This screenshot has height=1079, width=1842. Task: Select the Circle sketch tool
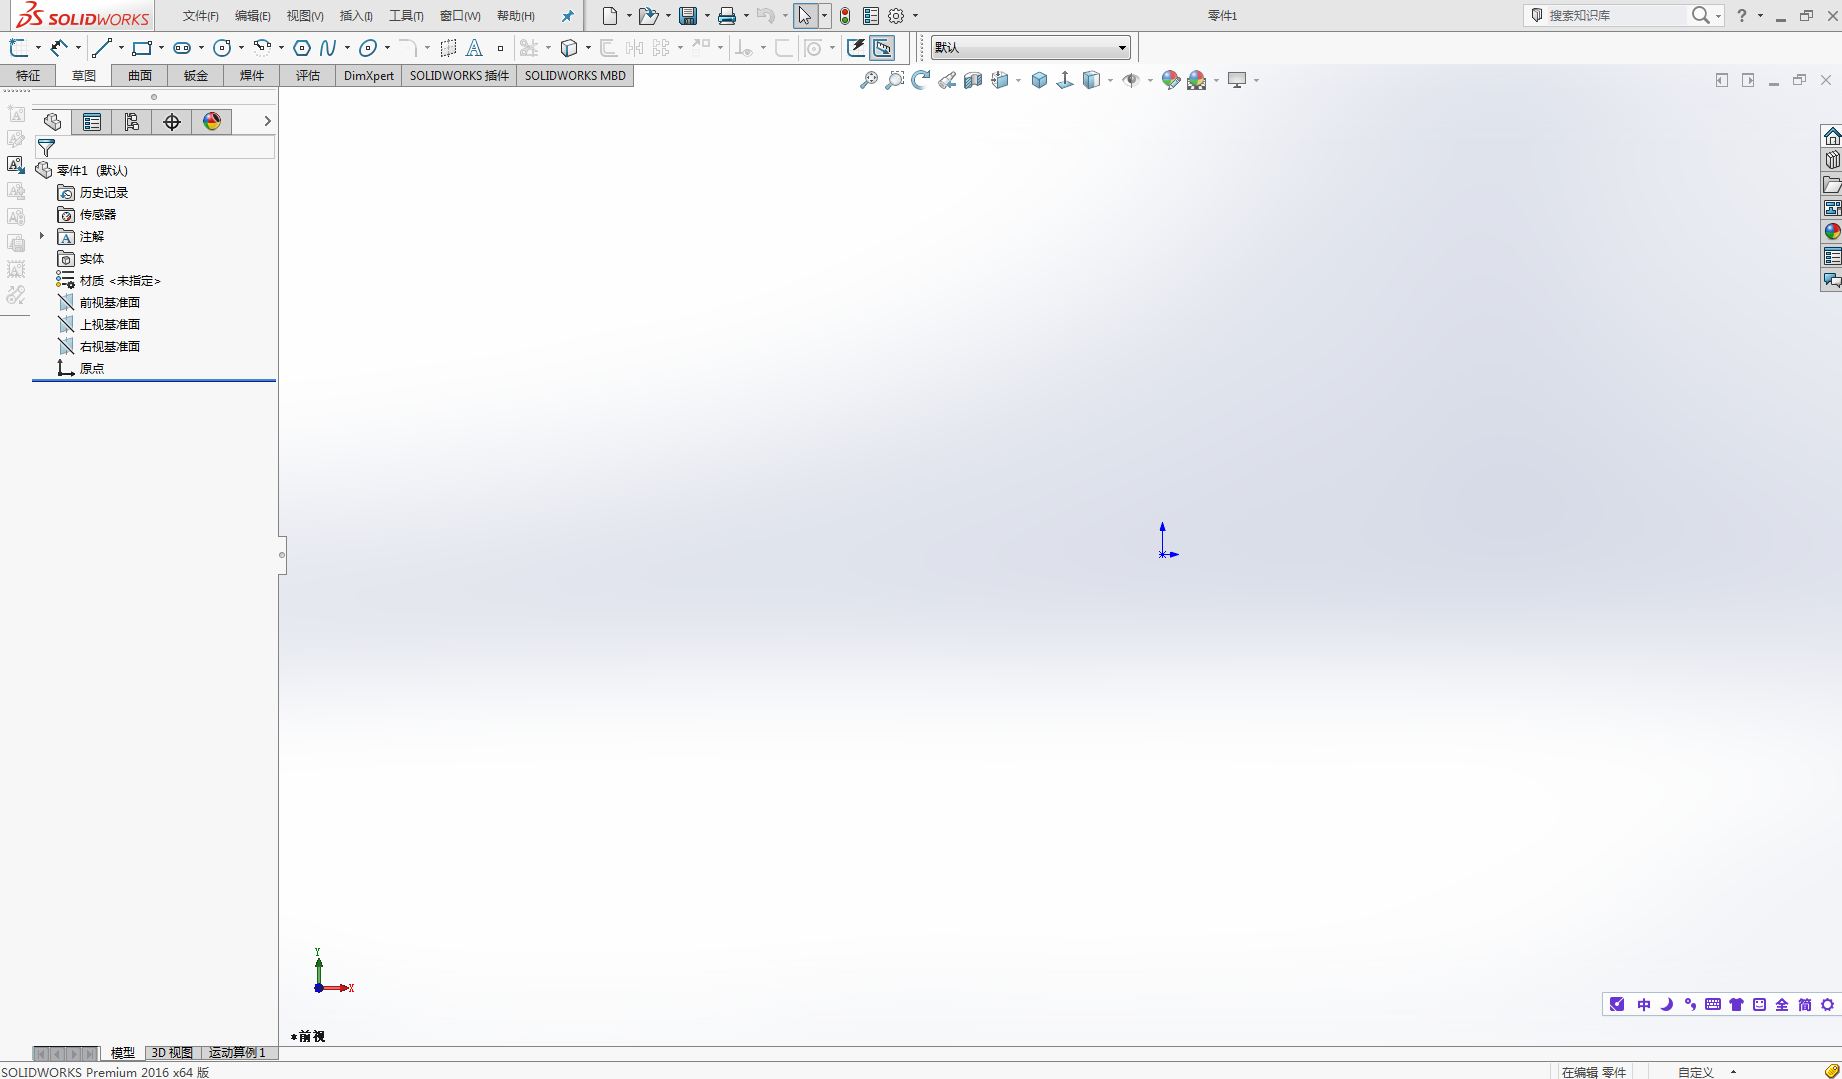222,47
